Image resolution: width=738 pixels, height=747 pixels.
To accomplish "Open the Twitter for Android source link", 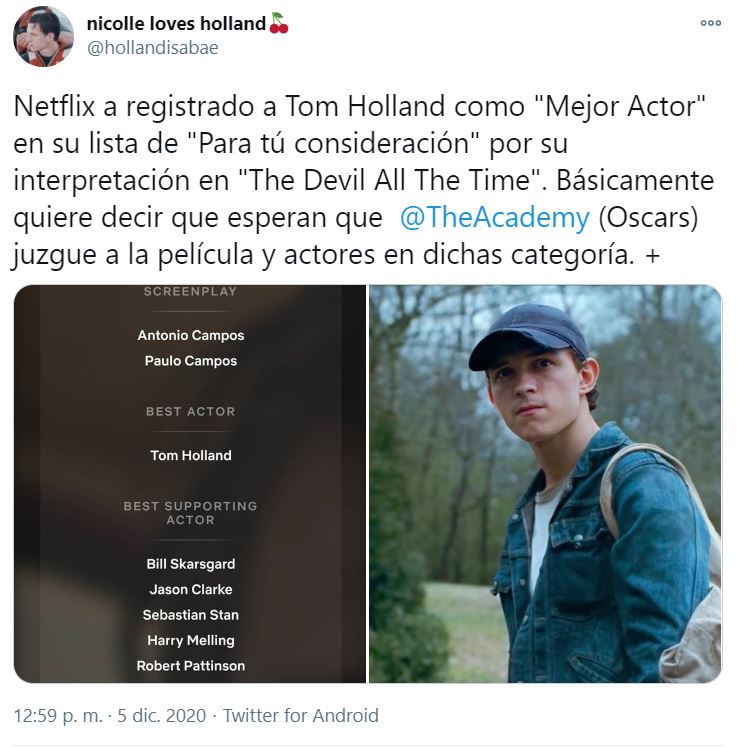I will [x=301, y=716].
